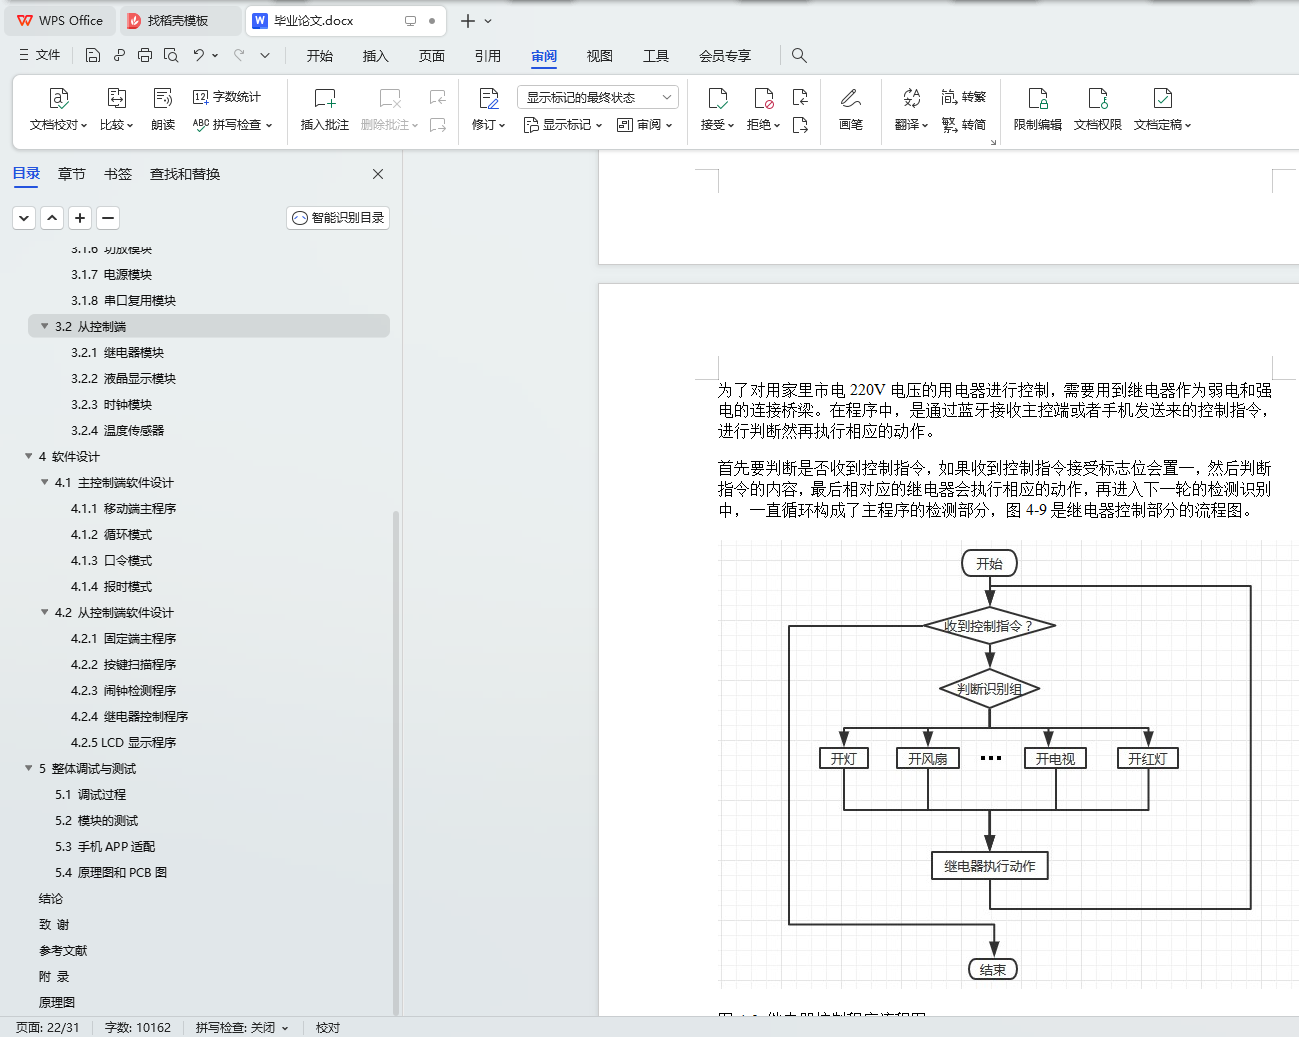Click the save icon in quick access bar
The height and width of the screenshot is (1037, 1299).
(x=93, y=56)
